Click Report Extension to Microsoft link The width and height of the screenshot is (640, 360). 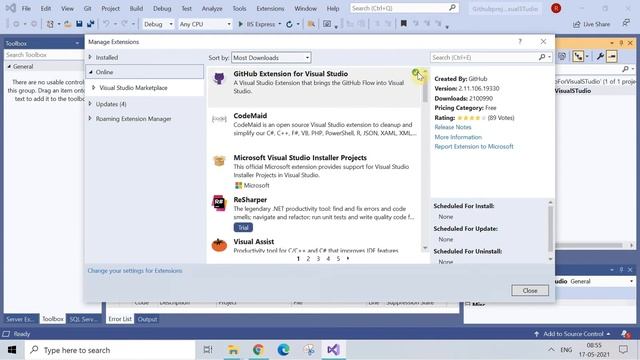(474, 147)
